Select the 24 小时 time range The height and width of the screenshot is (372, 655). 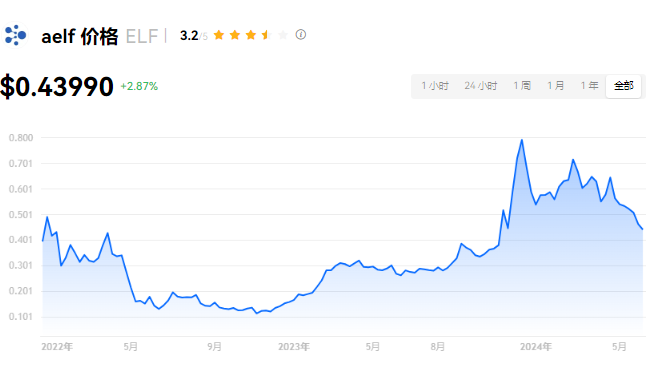click(x=481, y=86)
